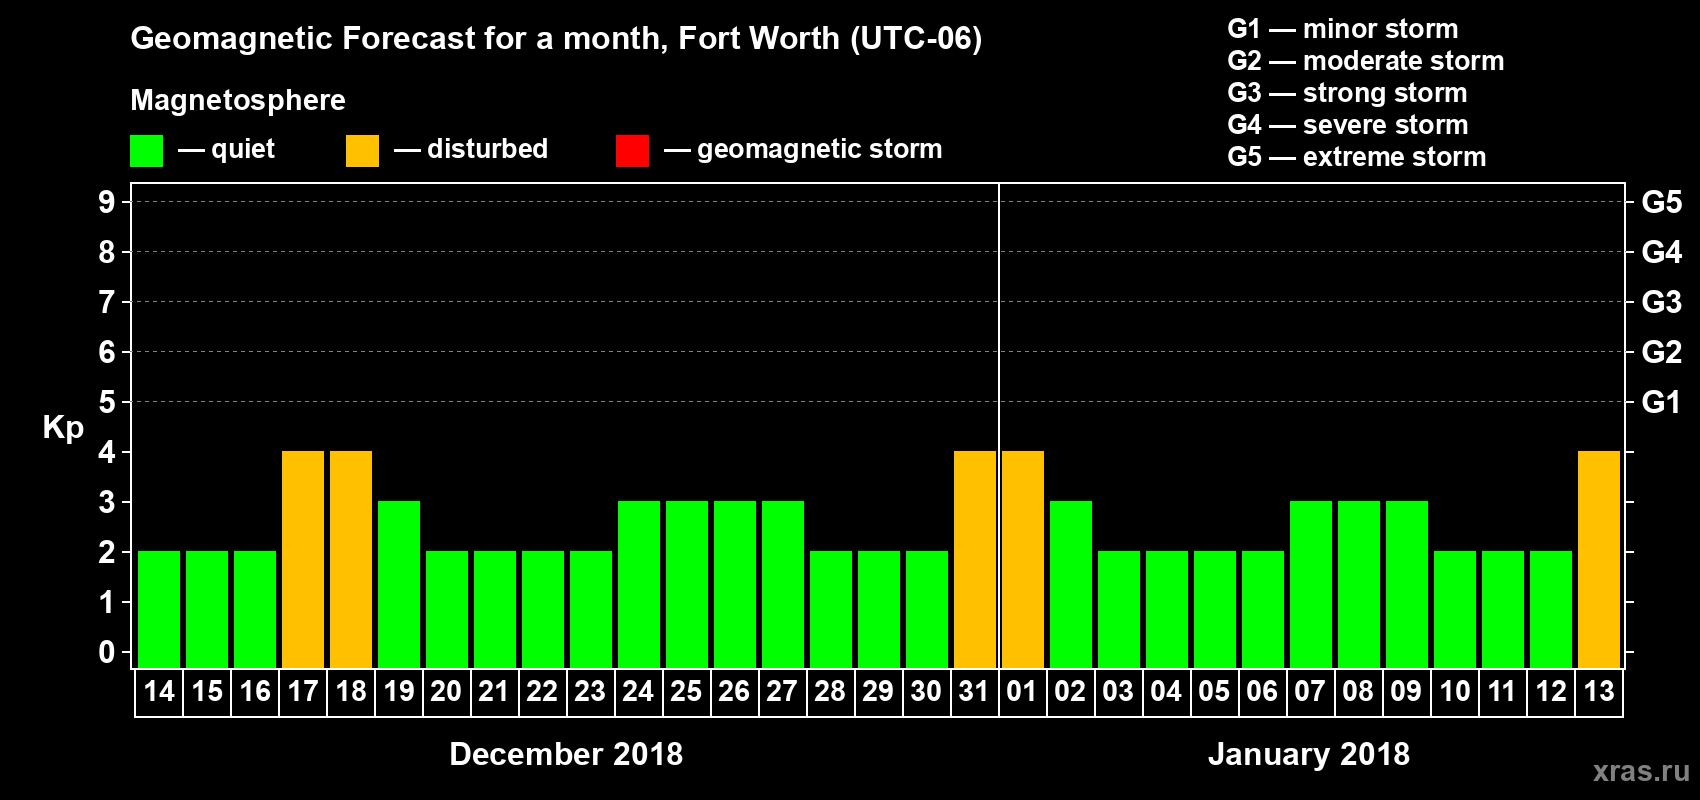1700x800 pixels.
Task: Open the xras.ru source link
Action: (x=1641, y=771)
